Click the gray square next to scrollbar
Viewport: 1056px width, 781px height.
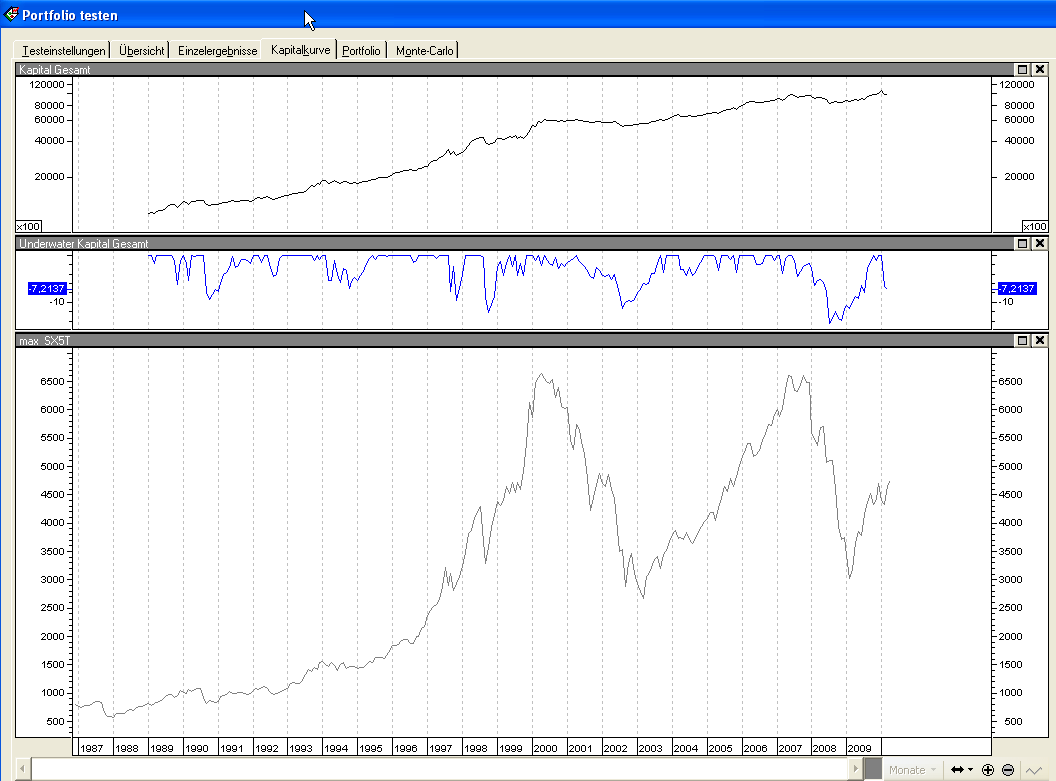tap(873, 768)
